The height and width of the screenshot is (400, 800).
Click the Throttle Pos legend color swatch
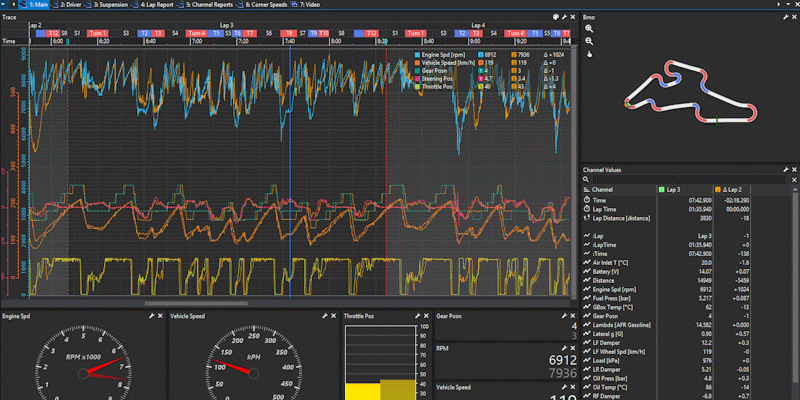pos(417,87)
